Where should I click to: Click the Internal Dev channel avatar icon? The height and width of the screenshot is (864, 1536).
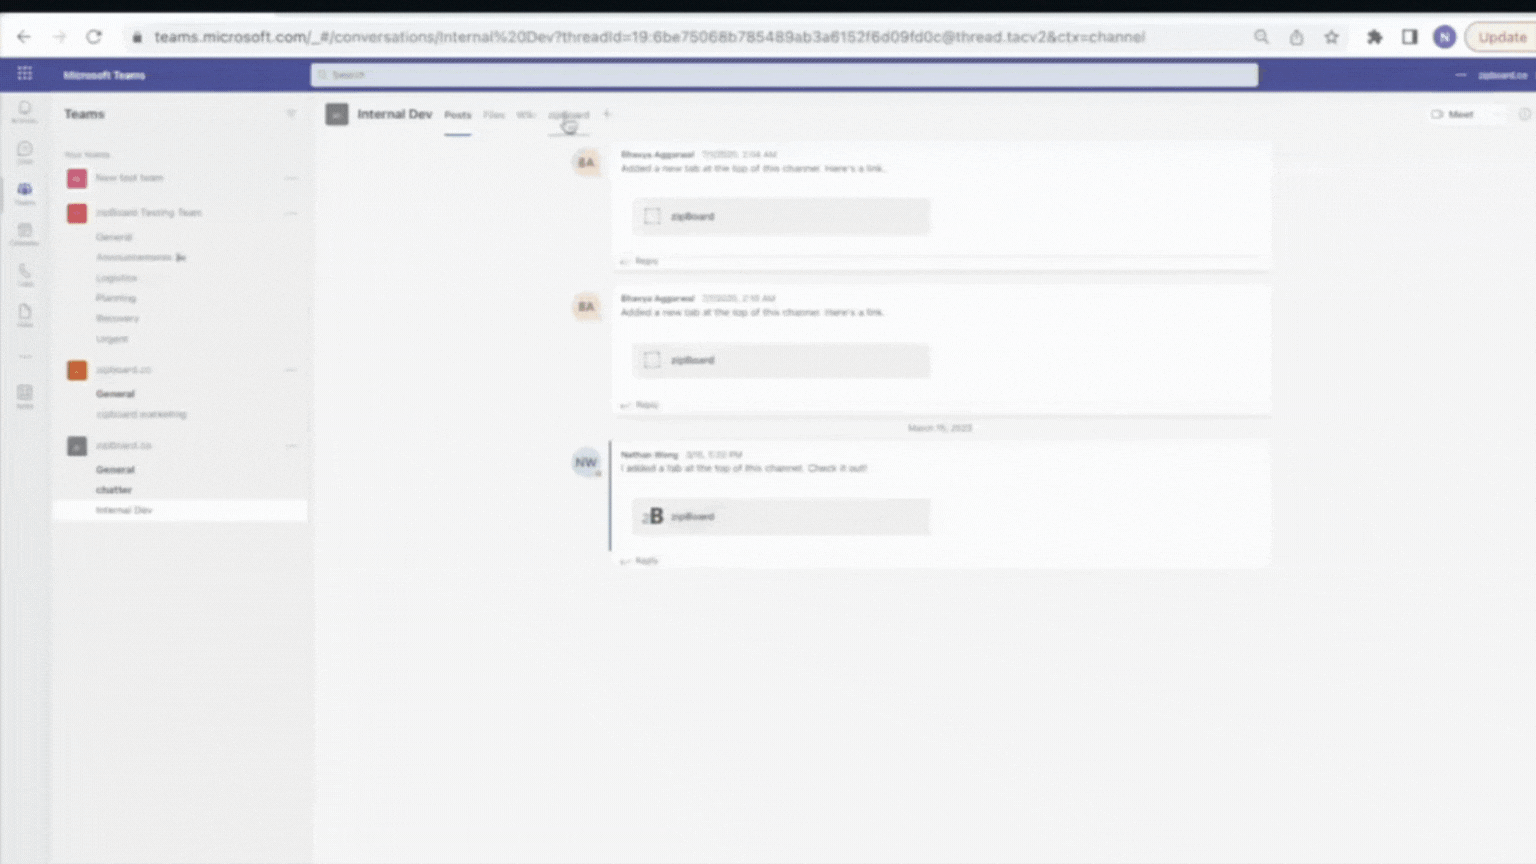pos(337,114)
